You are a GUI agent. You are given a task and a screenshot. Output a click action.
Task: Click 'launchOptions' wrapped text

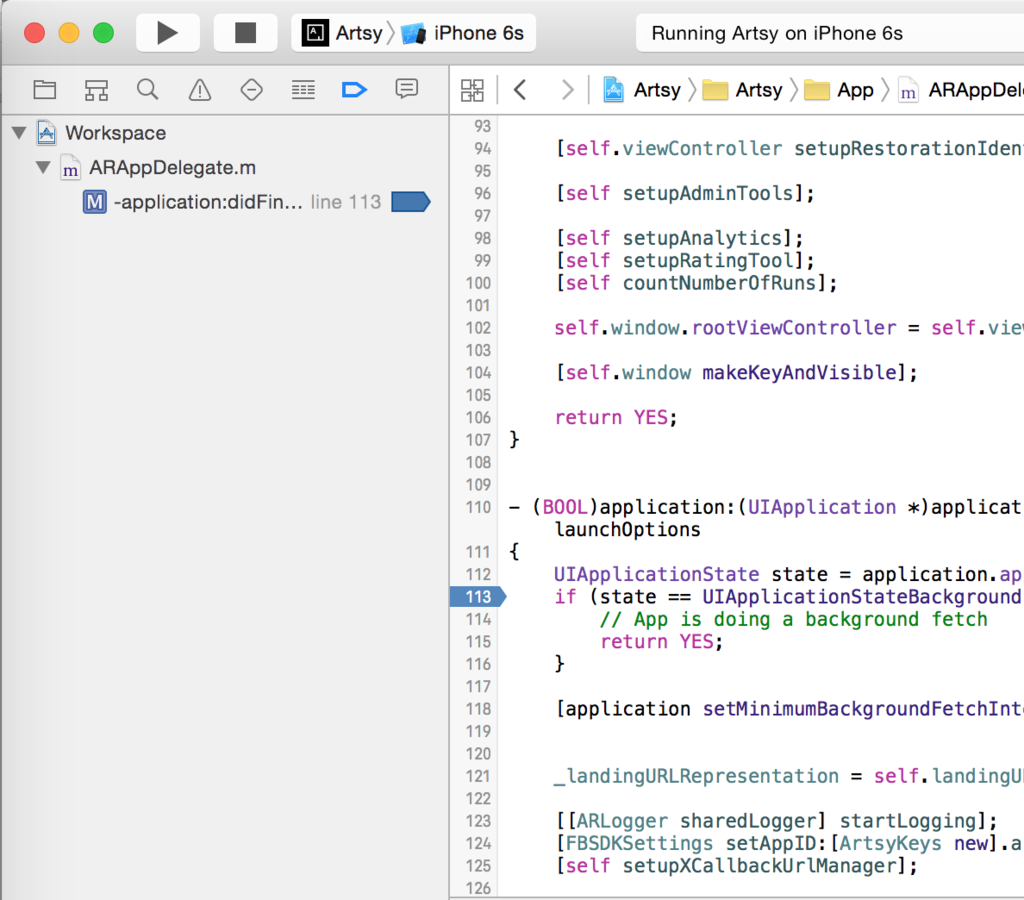click(x=628, y=530)
